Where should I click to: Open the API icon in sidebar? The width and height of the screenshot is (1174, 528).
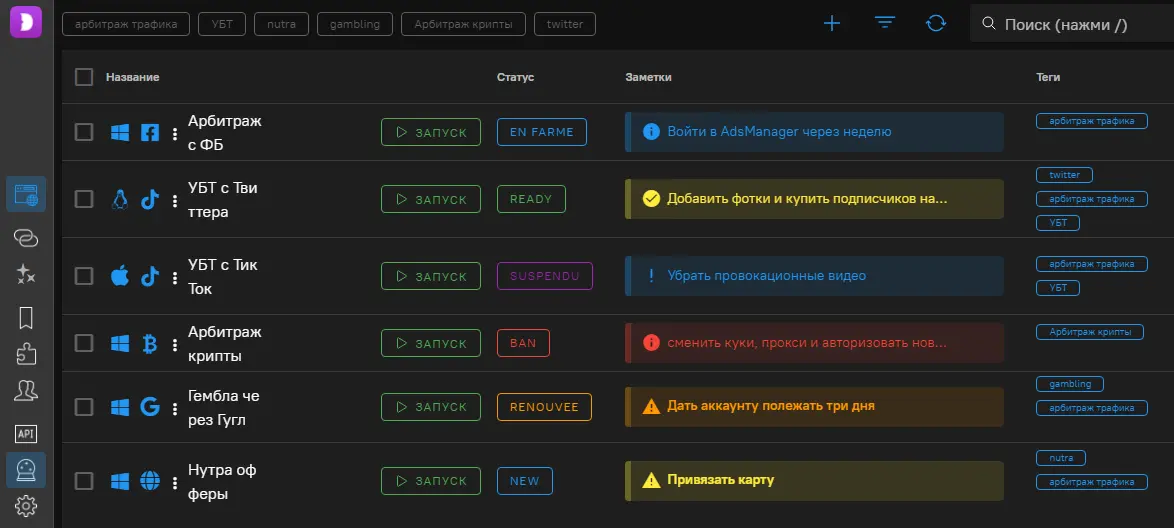(26, 433)
